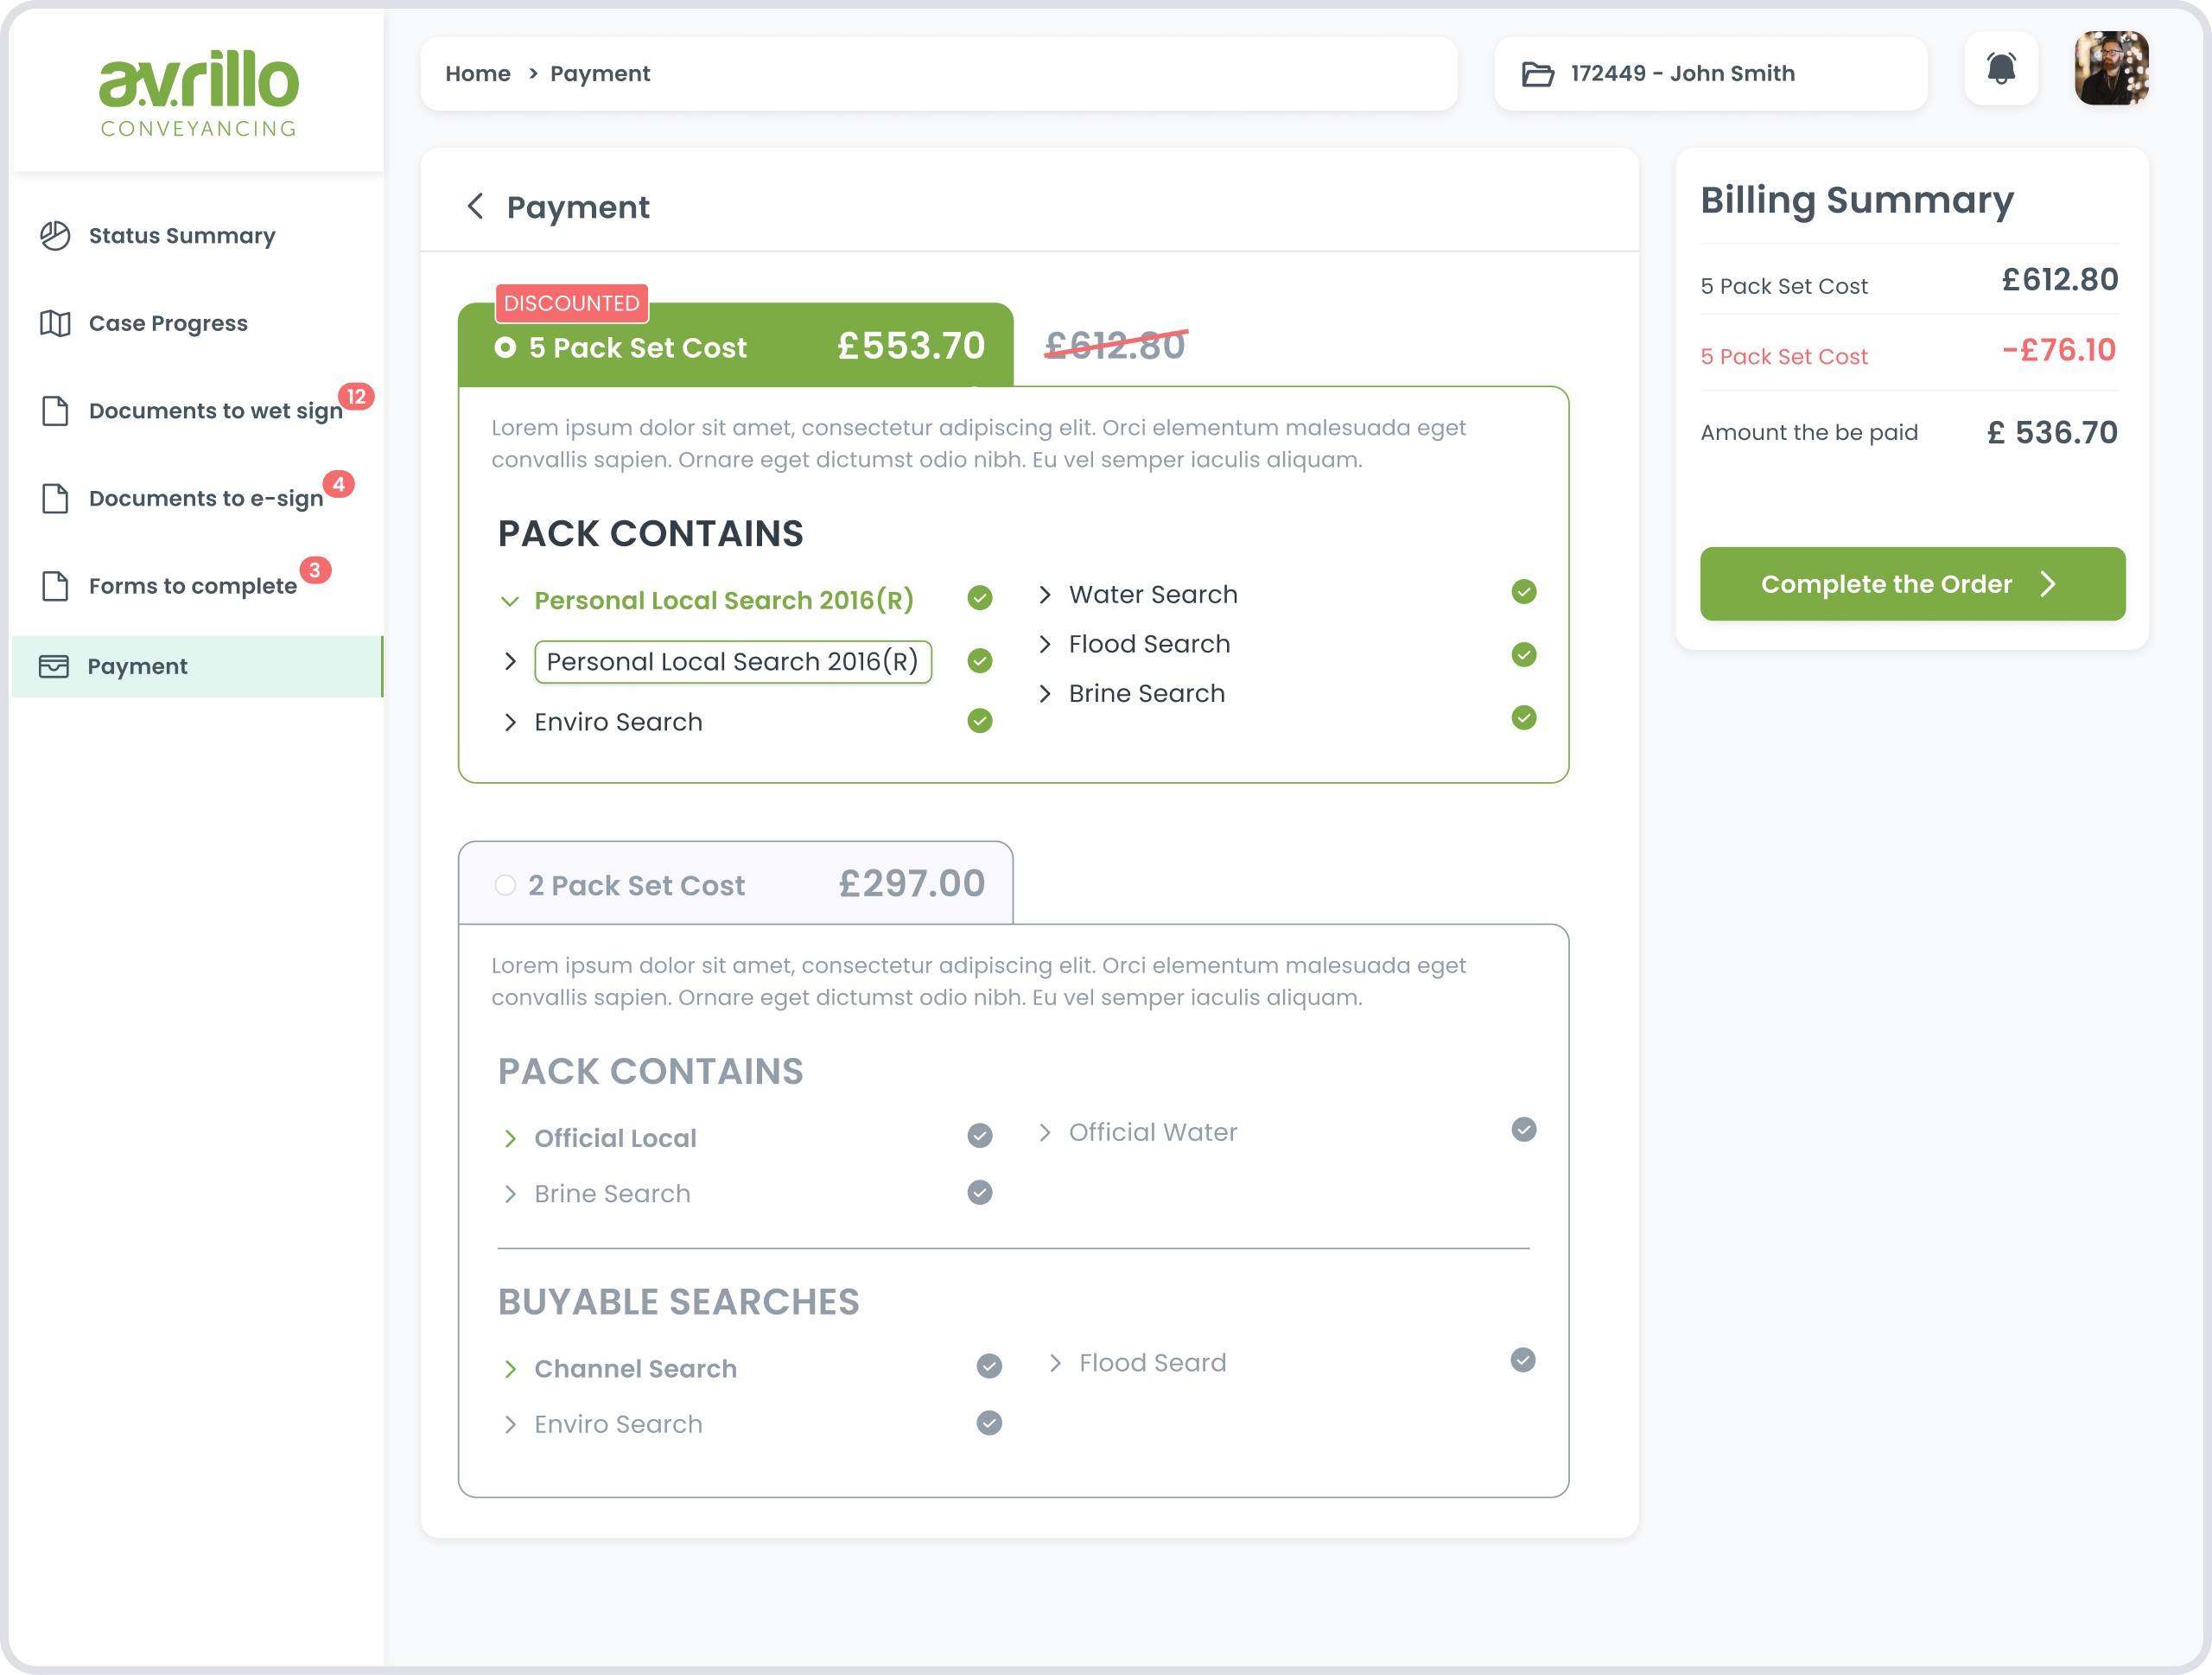This screenshot has width=2212, height=1675.
Task: Toggle the Official Local grey checkmark
Action: [980, 1135]
